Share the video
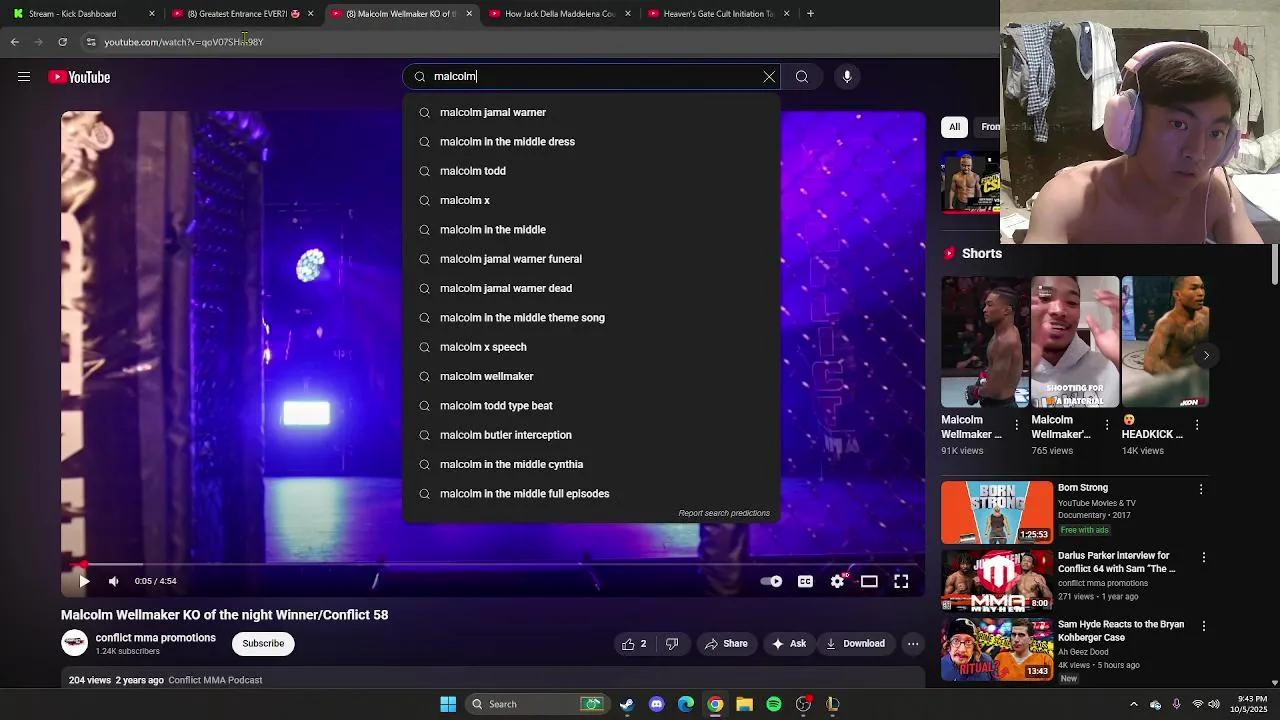The width and height of the screenshot is (1280, 720). 726,644
